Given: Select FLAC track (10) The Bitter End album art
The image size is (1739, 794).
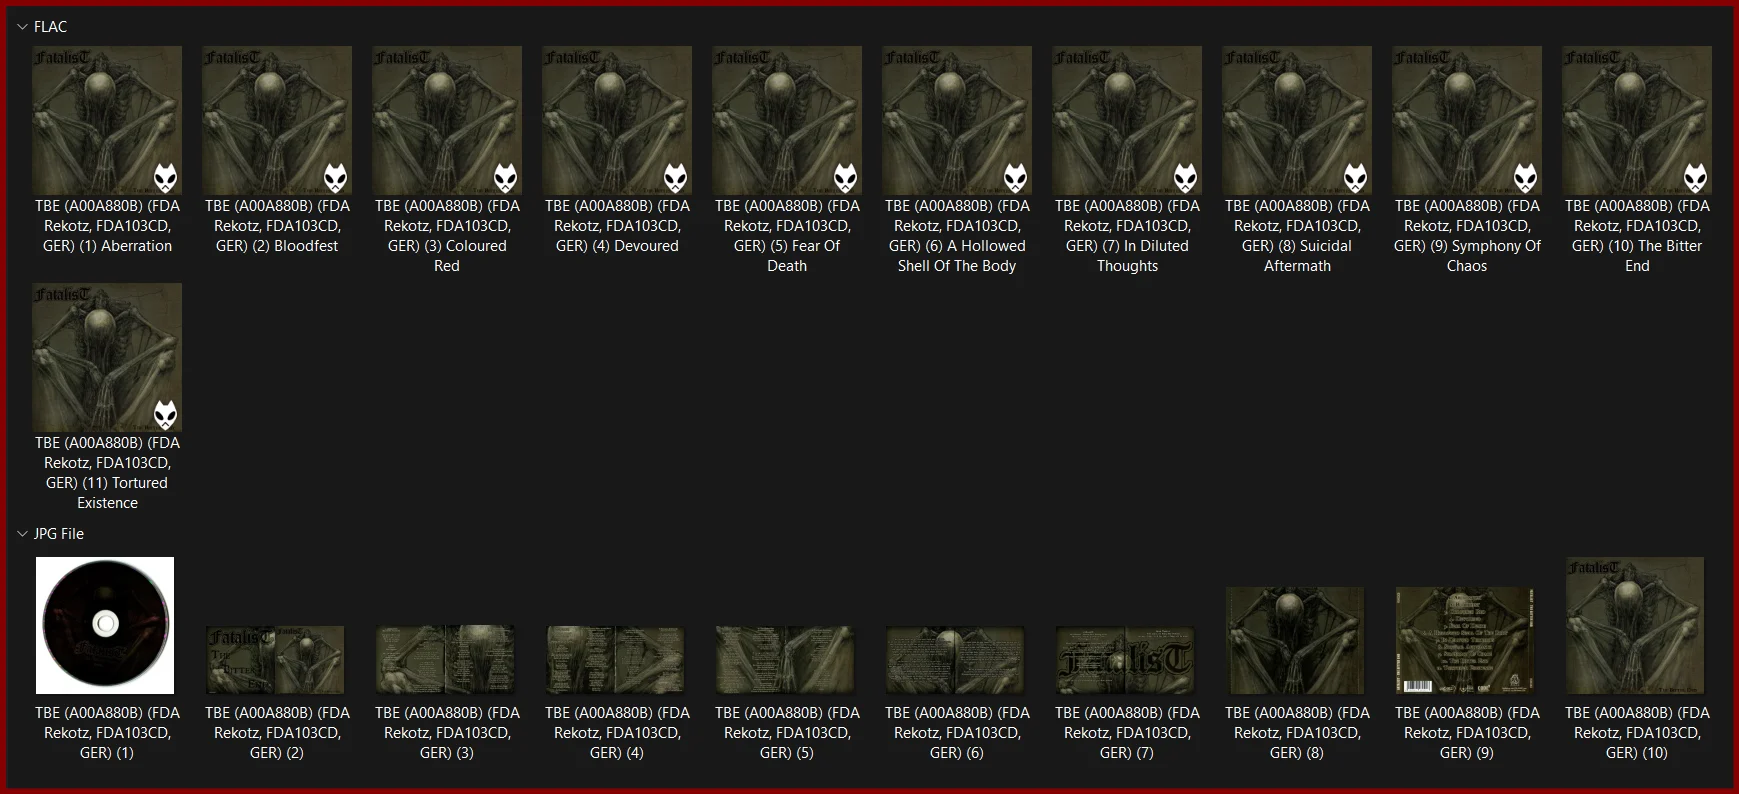Looking at the screenshot, I should 1637,120.
